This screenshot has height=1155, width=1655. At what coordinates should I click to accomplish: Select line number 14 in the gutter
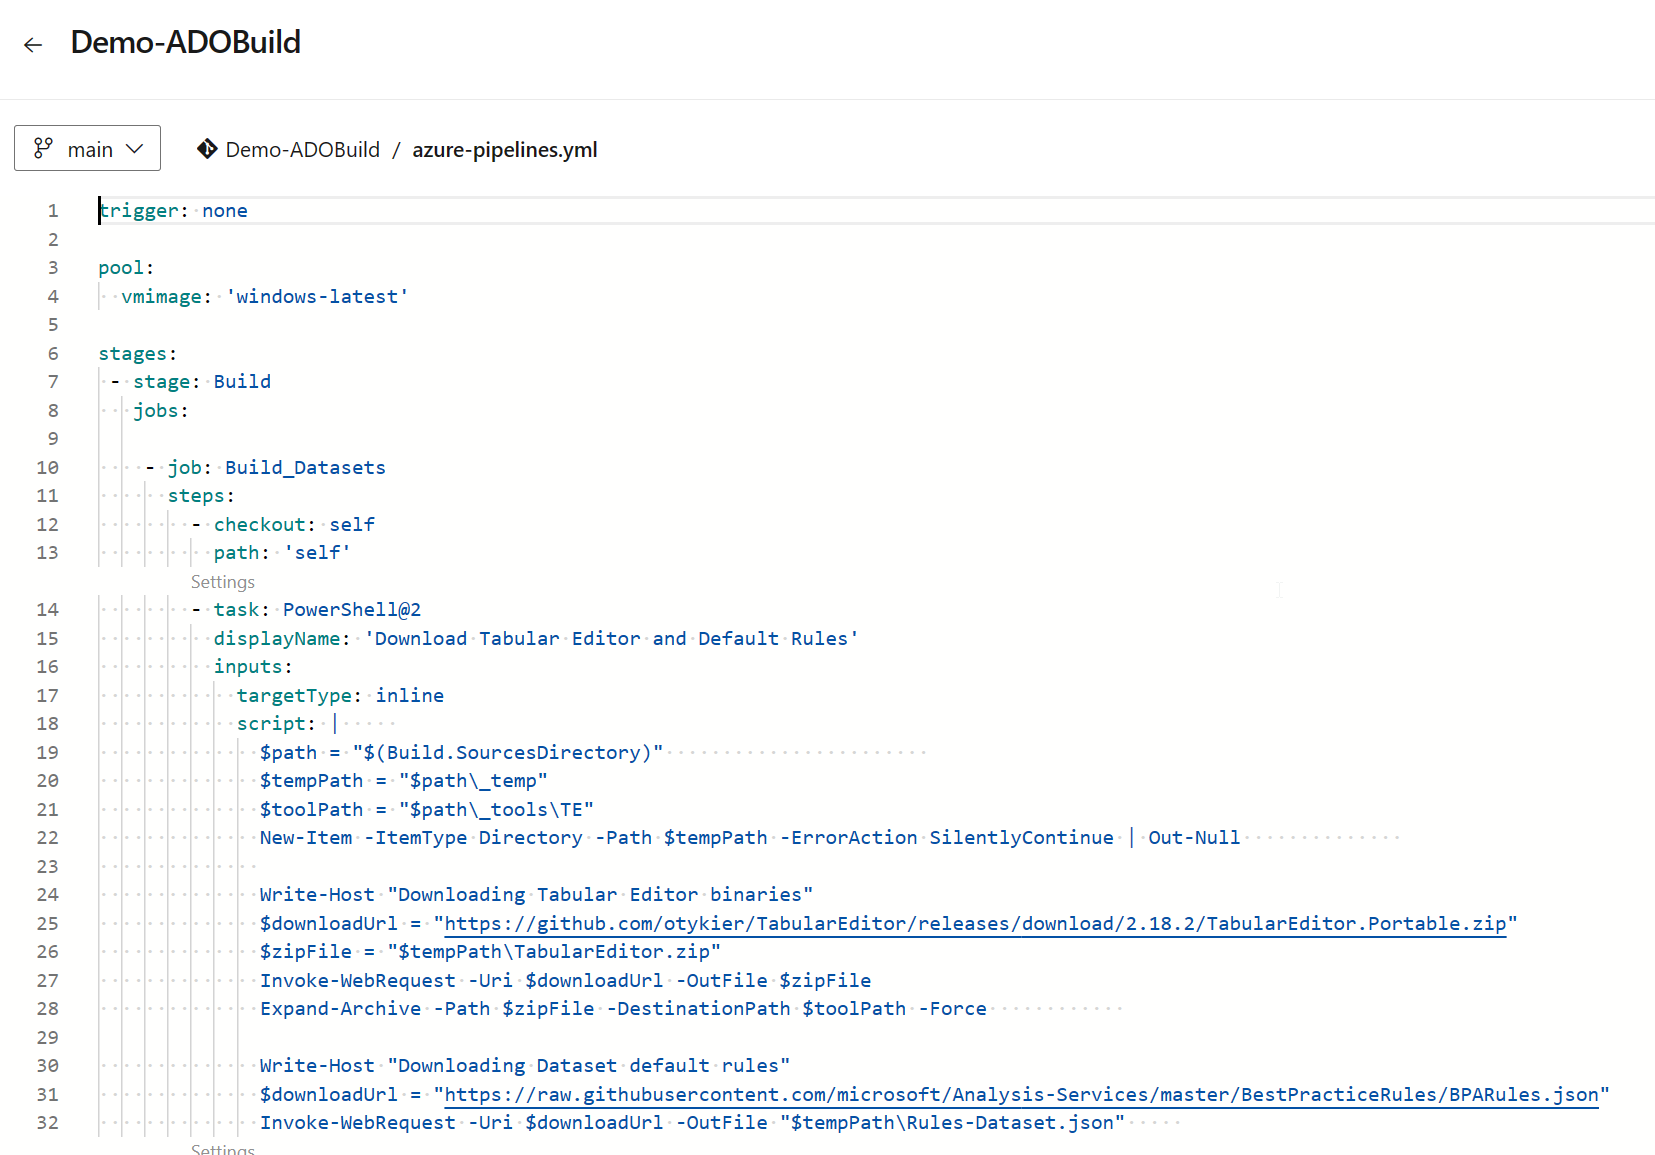pos(47,609)
